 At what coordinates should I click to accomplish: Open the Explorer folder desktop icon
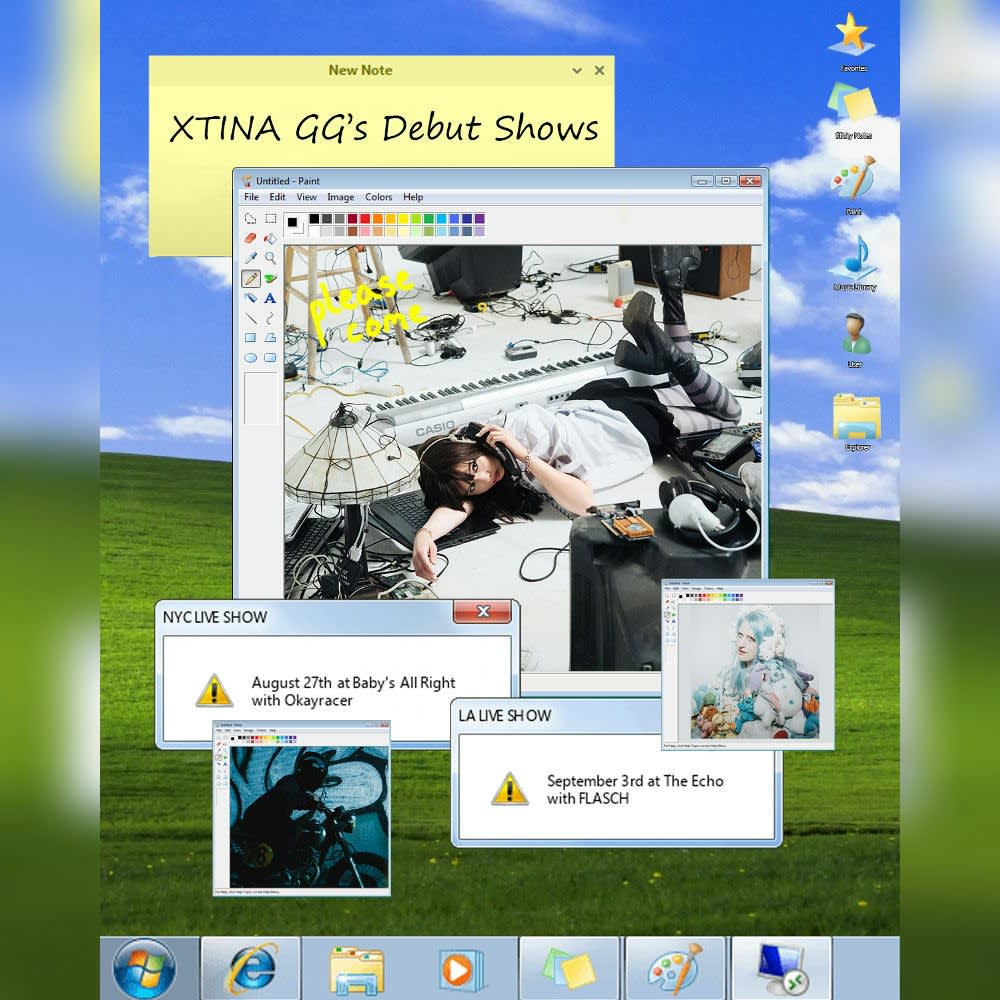(857, 422)
